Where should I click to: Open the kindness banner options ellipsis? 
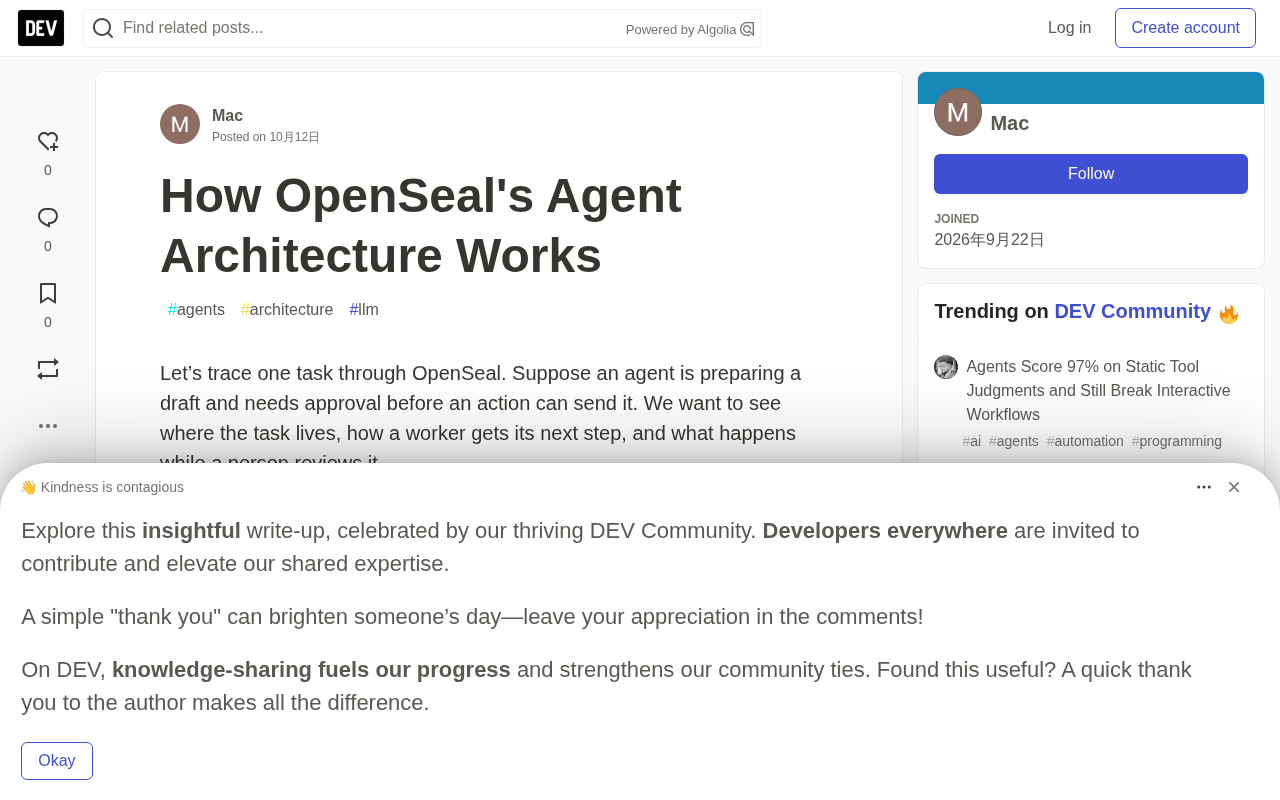pyautogui.click(x=1204, y=487)
